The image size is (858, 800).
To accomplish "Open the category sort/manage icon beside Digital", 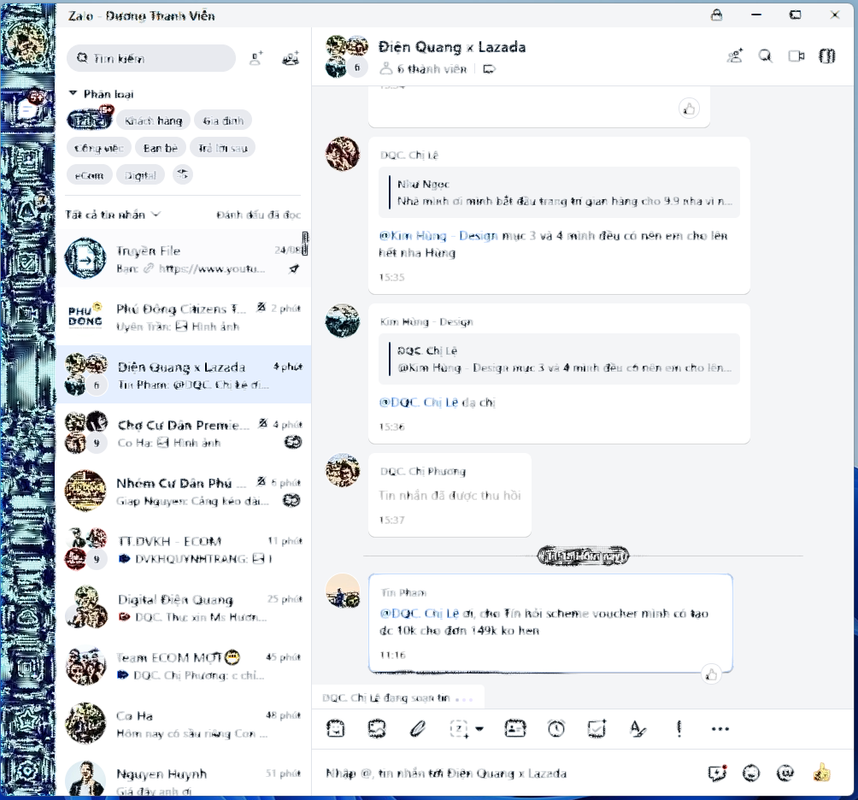I will click(182, 175).
